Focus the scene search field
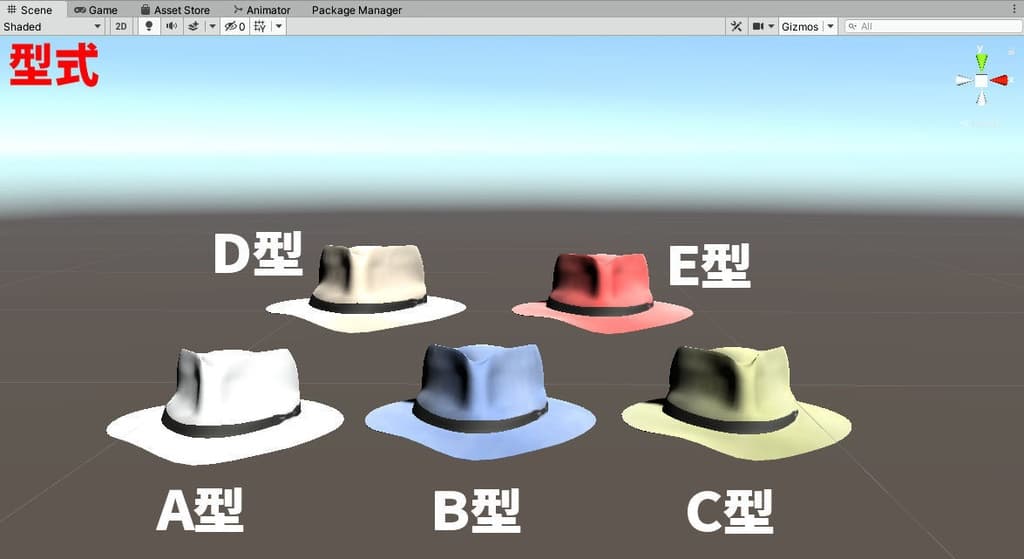Image resolution: width=1024 pixels, height=559 pixels. pos(933,26)
